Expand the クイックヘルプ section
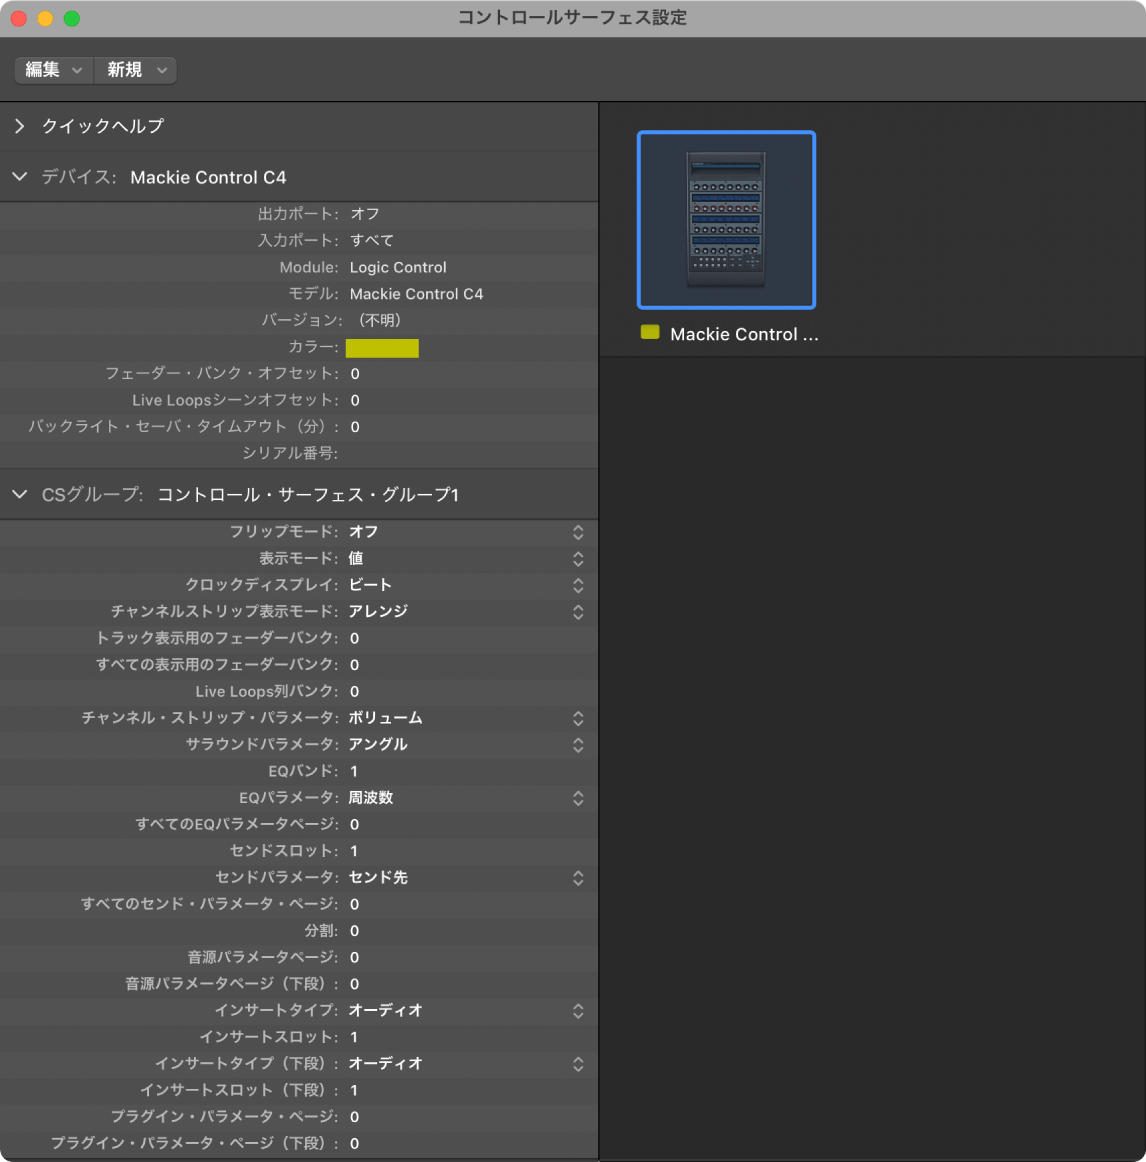This screenshot has height=1162, width=1146. (x=20, y=127)
